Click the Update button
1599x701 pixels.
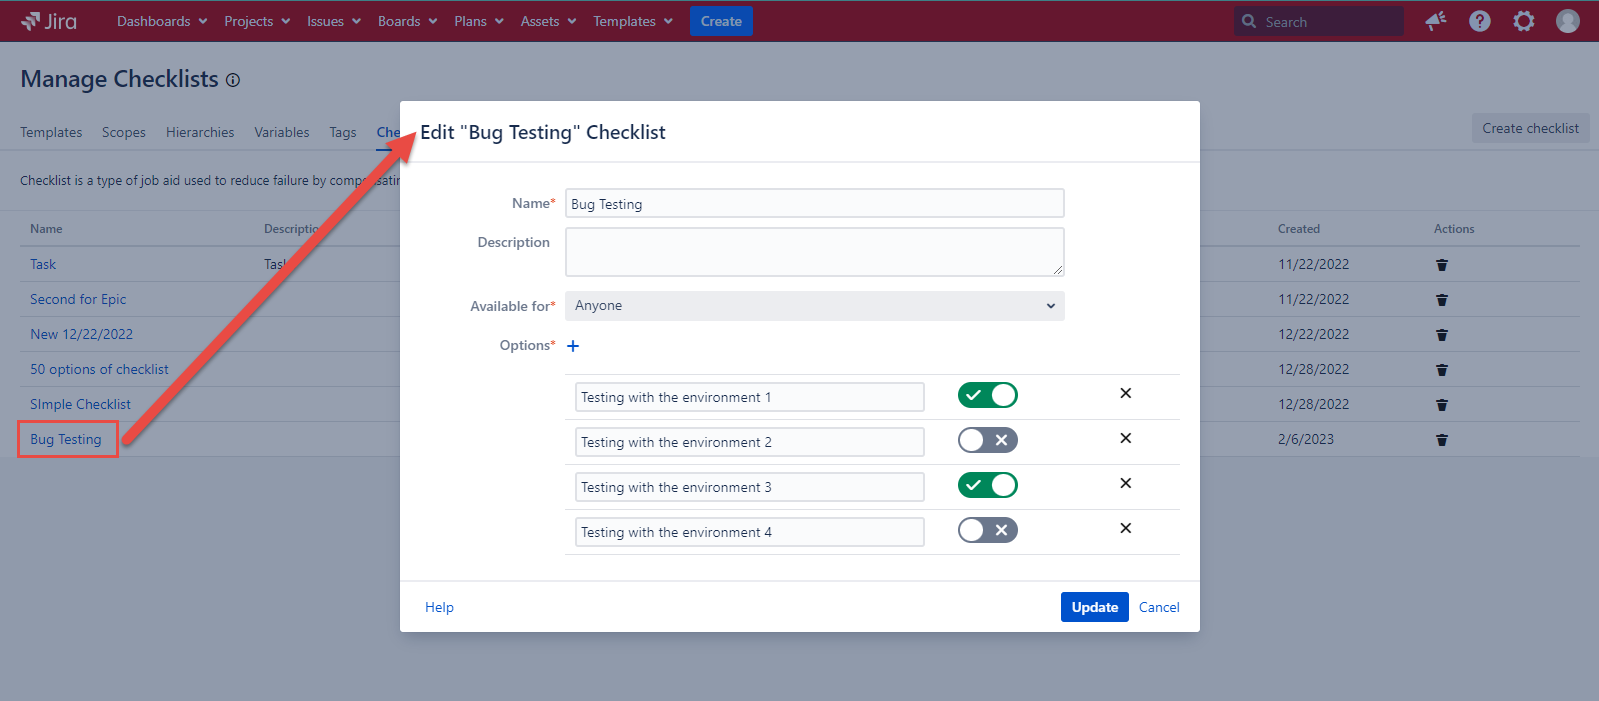point(1094,607)
